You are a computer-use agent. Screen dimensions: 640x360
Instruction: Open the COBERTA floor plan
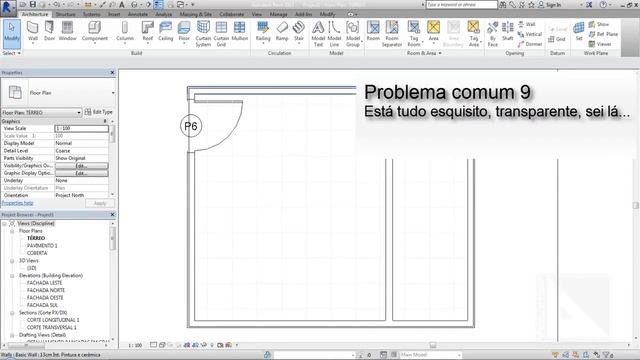37,253
